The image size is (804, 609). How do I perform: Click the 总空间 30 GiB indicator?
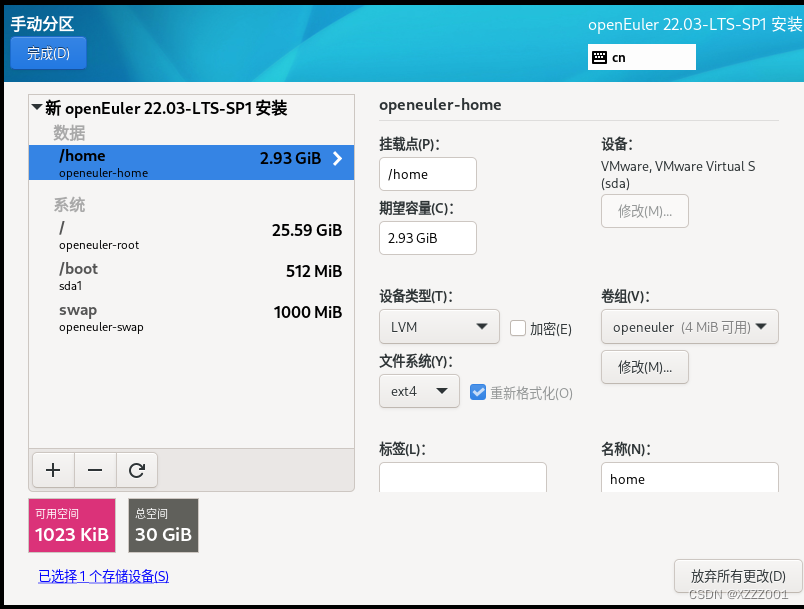[x=163, y=525]
